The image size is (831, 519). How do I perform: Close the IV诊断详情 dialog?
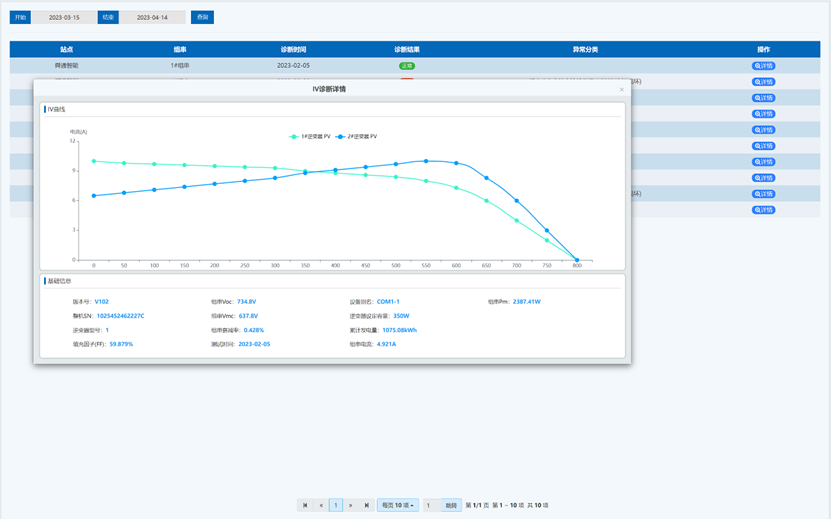pyautogui.click(x=621, y=90)
